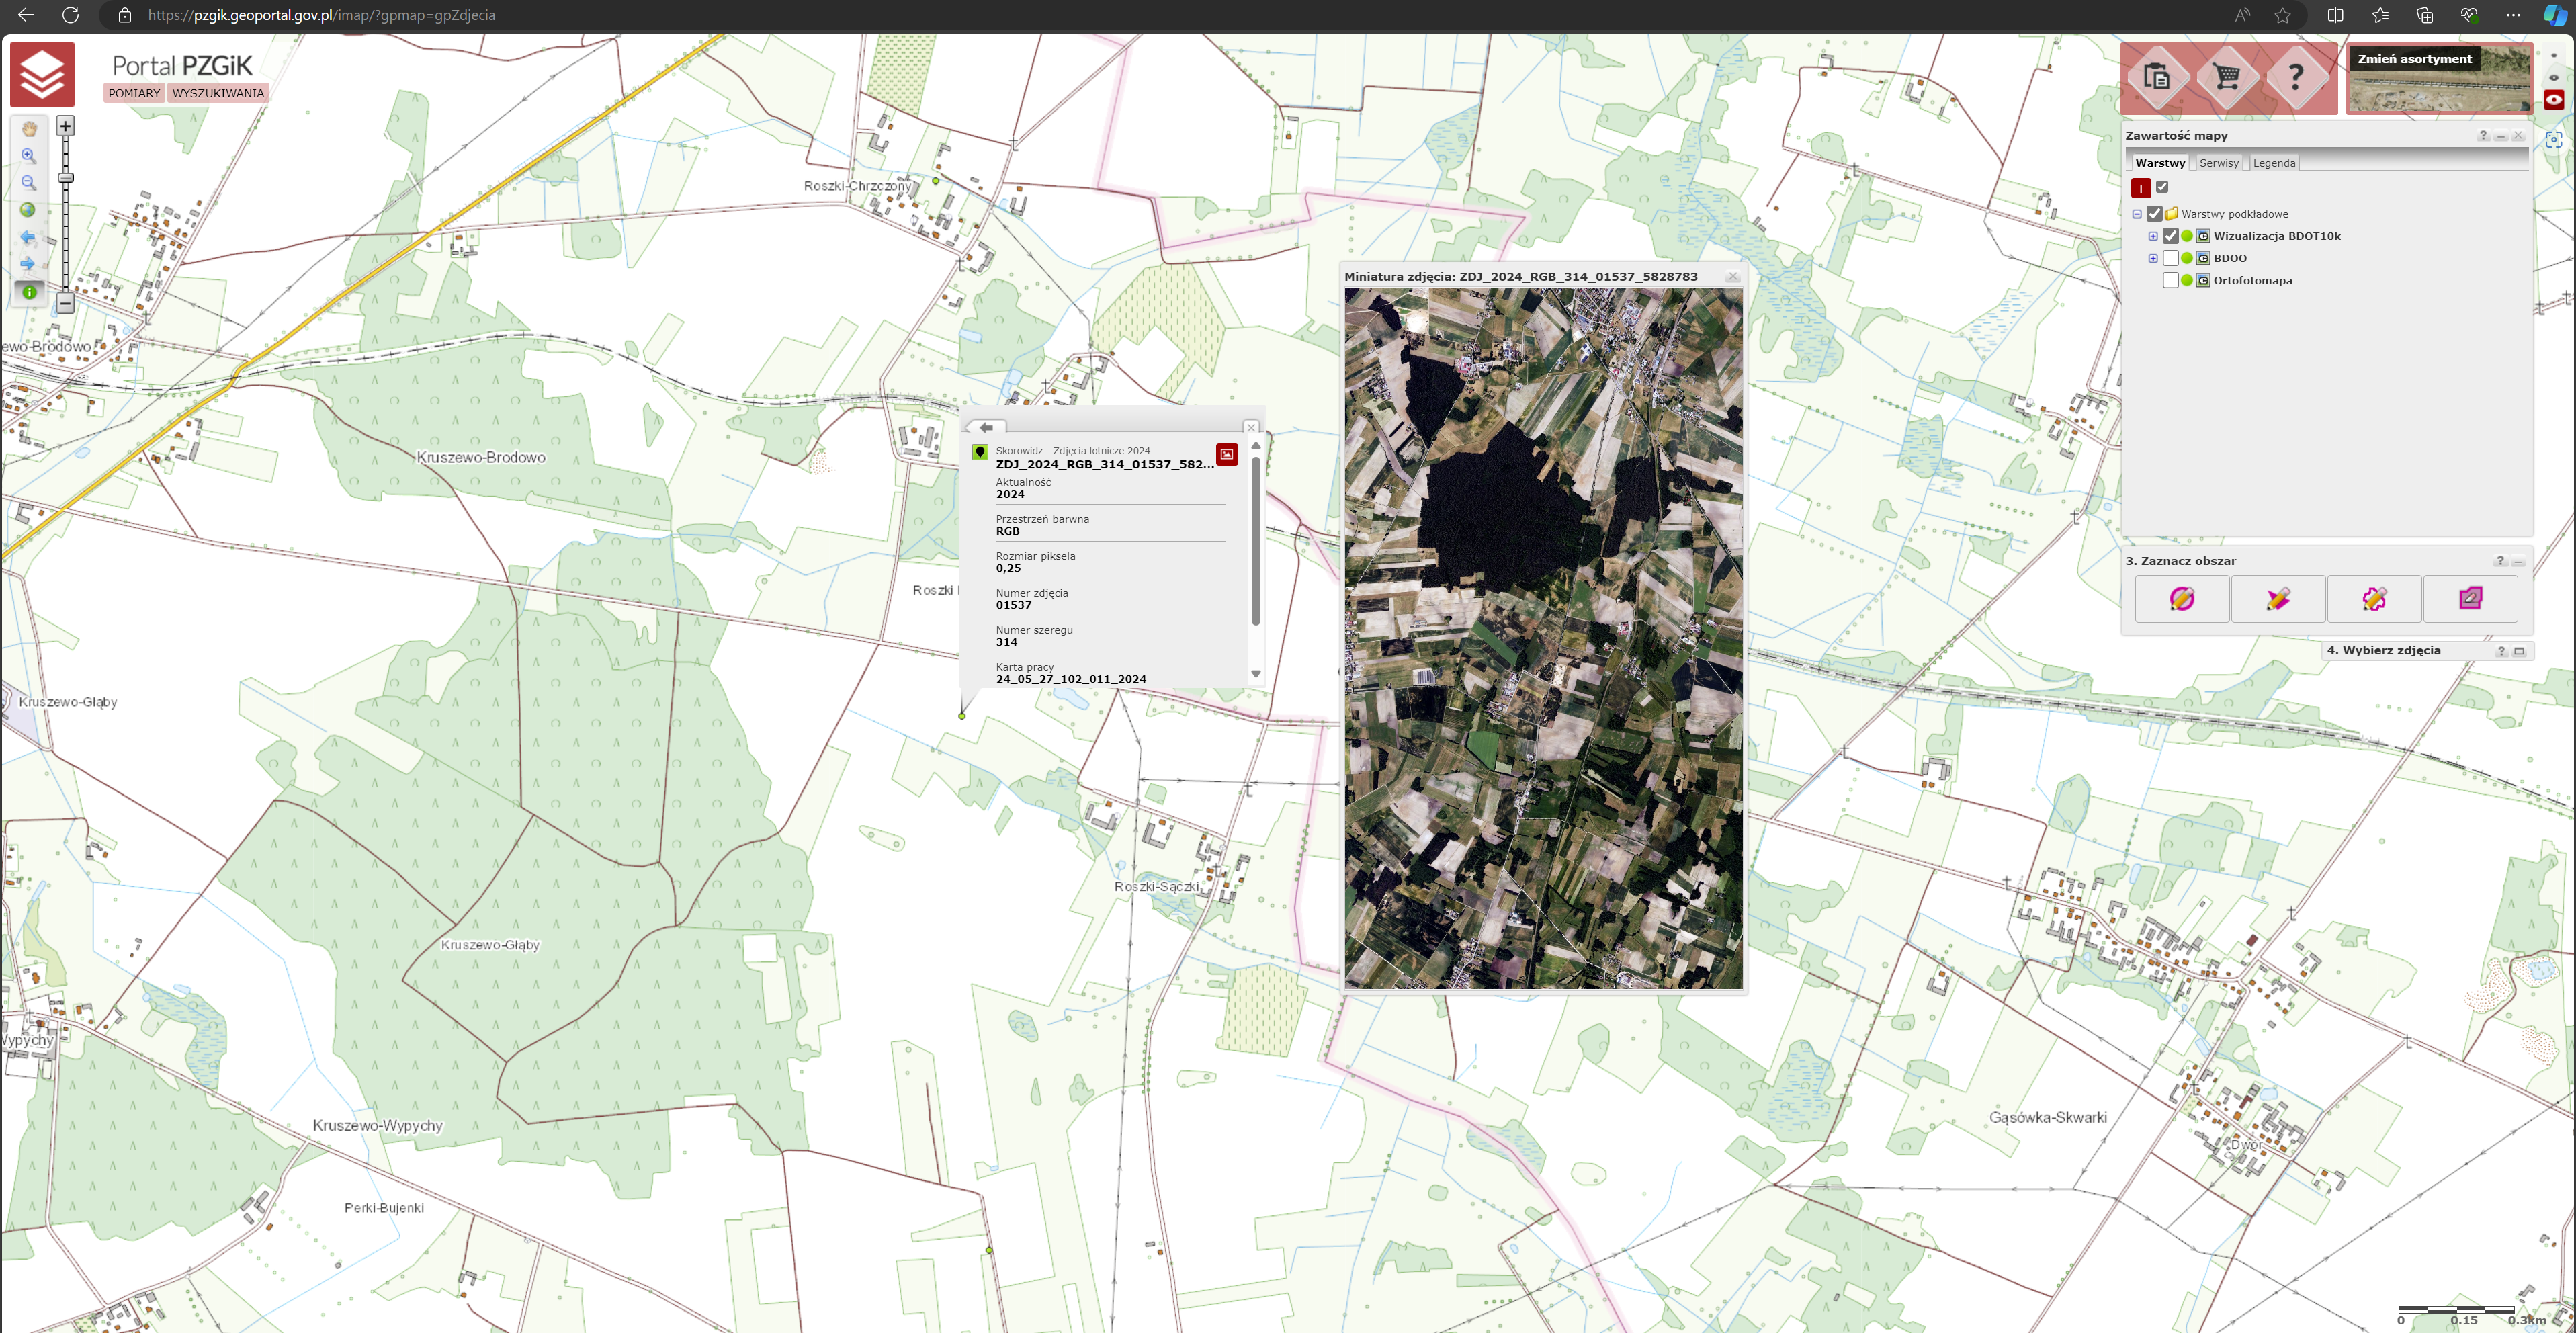
Task: Click the previous view blue arrow
Action: (x=28, y=238)
